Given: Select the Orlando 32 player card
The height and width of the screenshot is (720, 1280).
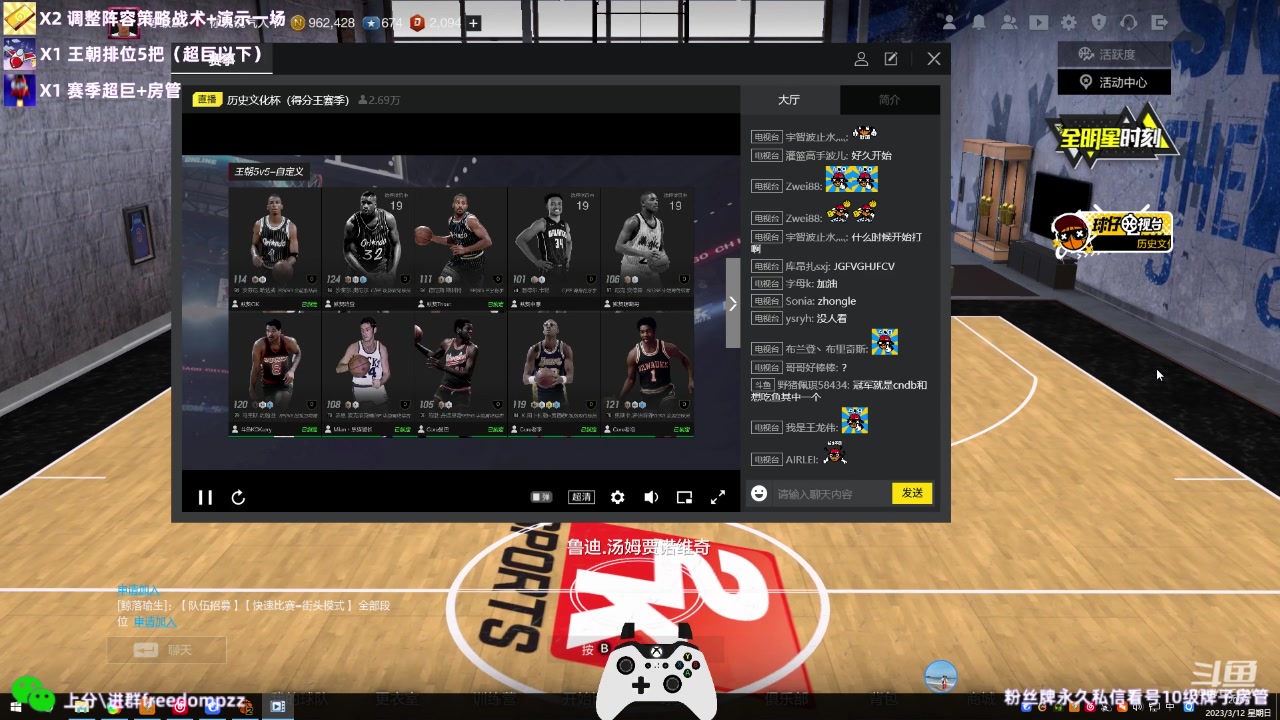Looking at the screenshot, I should (368, 249).
